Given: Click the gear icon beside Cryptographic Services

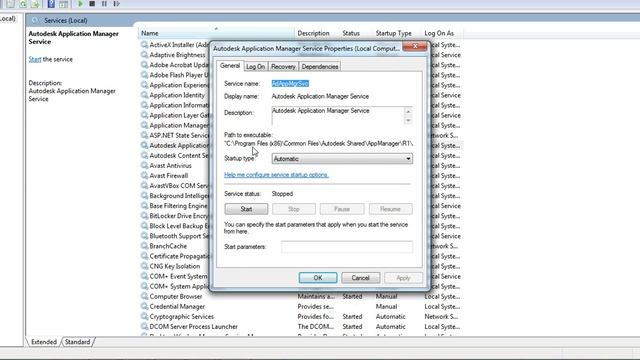Looking at the screenshot, I should [144, 316].
